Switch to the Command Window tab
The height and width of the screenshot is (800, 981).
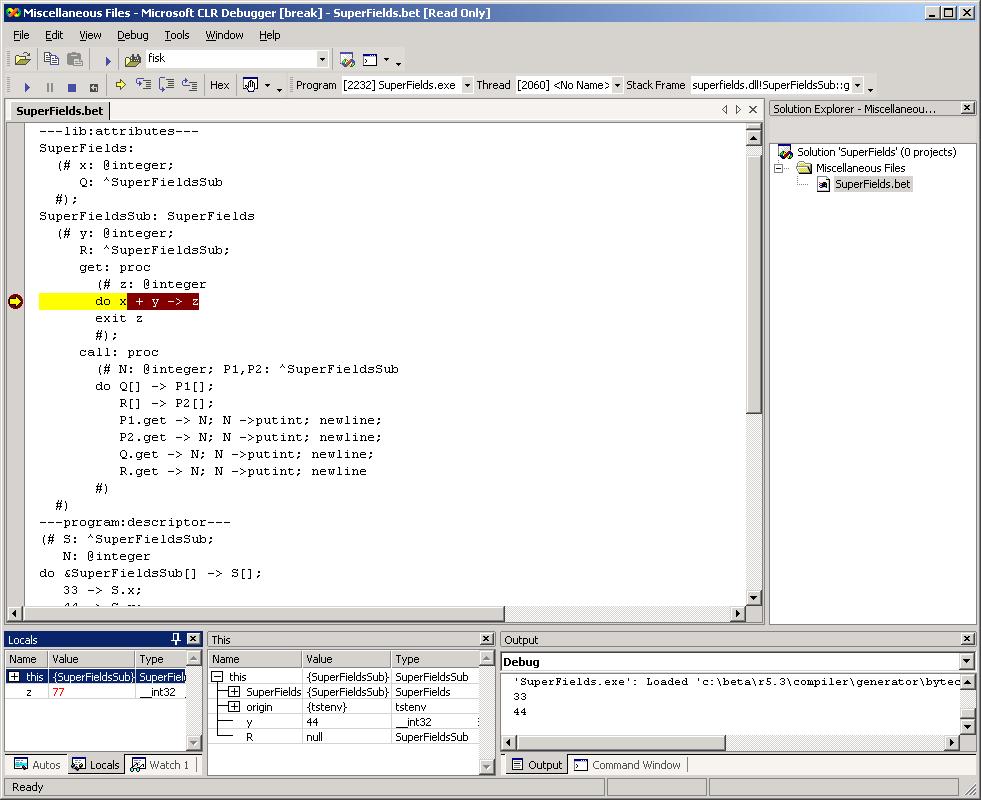tap(627, 765)
